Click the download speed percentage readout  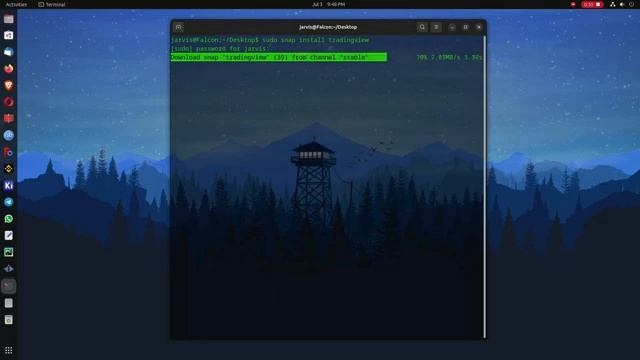(x=449, y=58)
